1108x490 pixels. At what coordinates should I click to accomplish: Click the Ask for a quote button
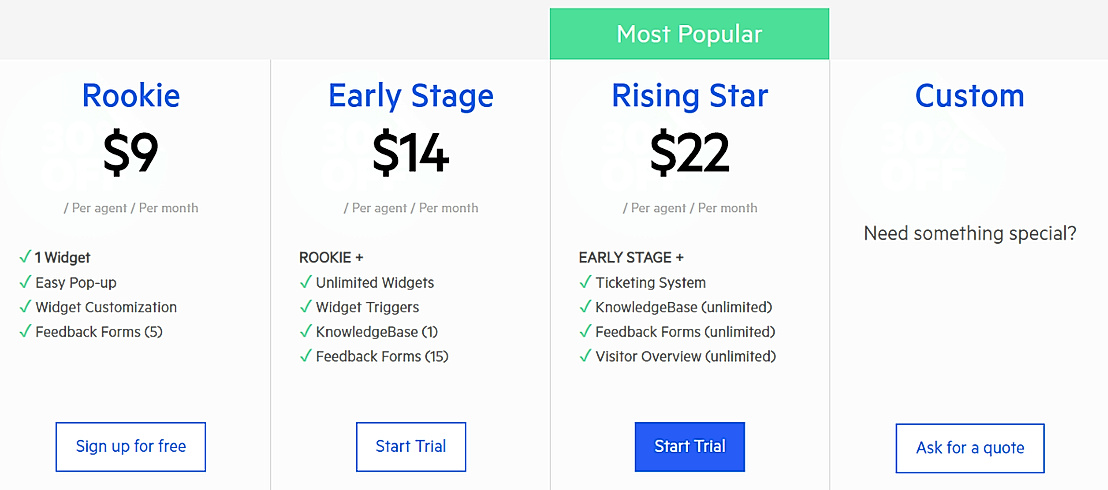click(x=970, y=448)
